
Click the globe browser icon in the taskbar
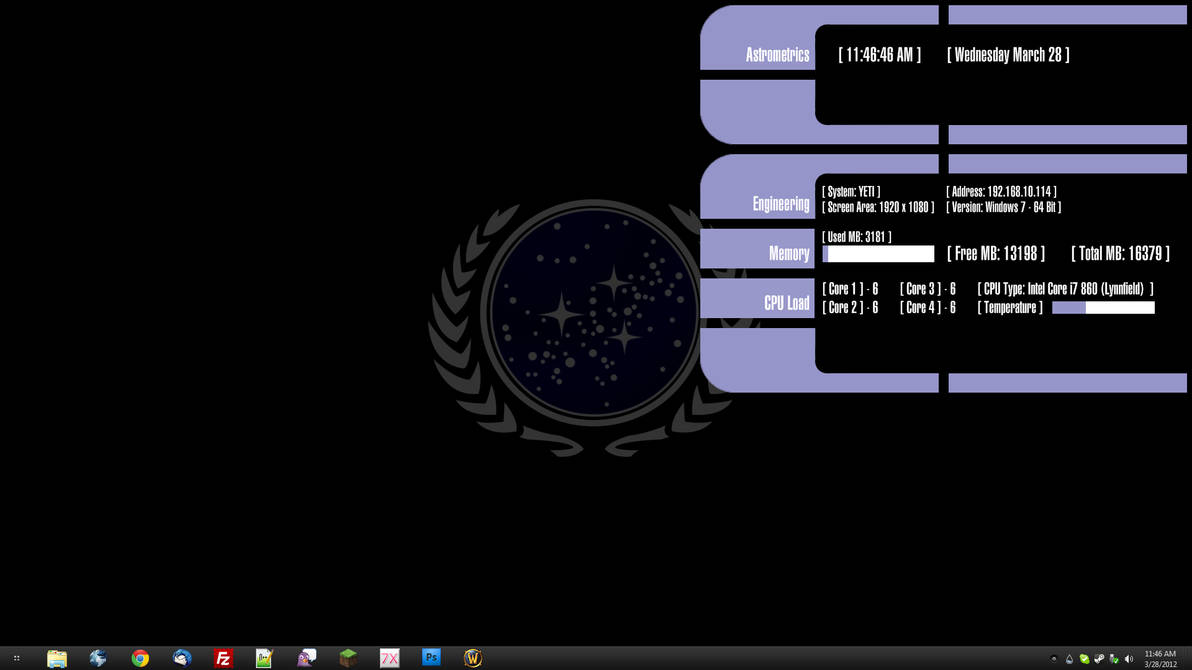tap(98, 658)
